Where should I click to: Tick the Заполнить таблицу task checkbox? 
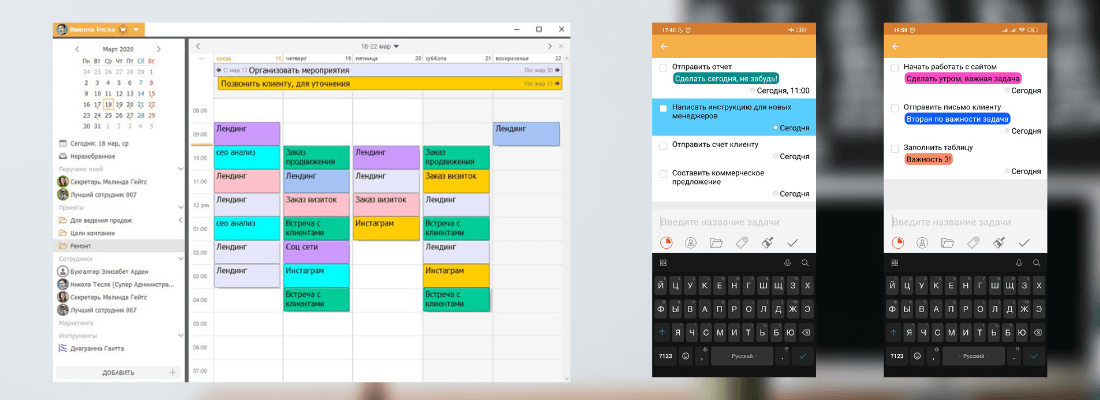pos(894,148)
